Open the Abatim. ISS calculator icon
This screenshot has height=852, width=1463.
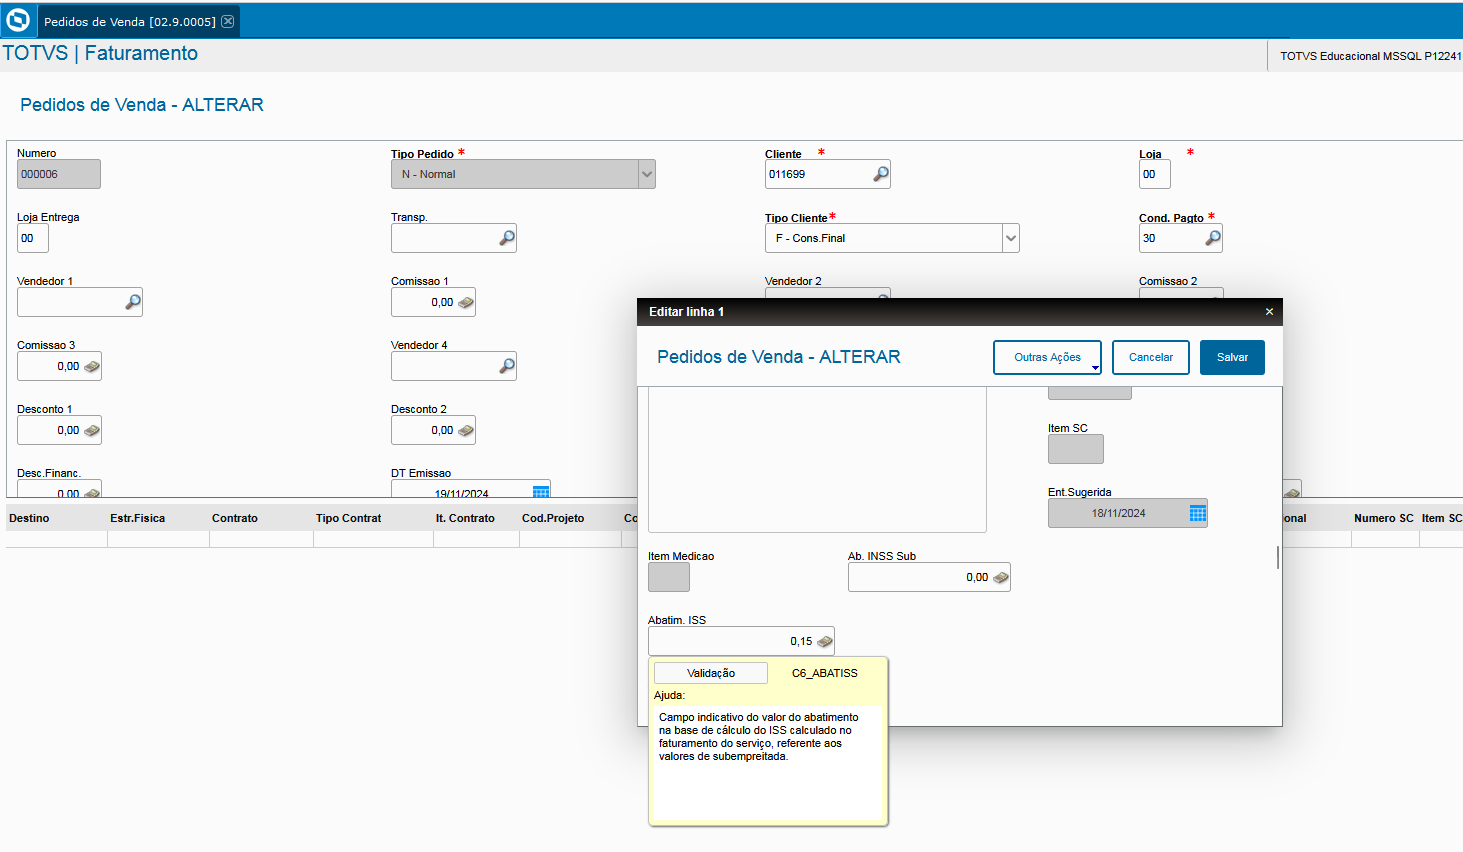(824, 641)
